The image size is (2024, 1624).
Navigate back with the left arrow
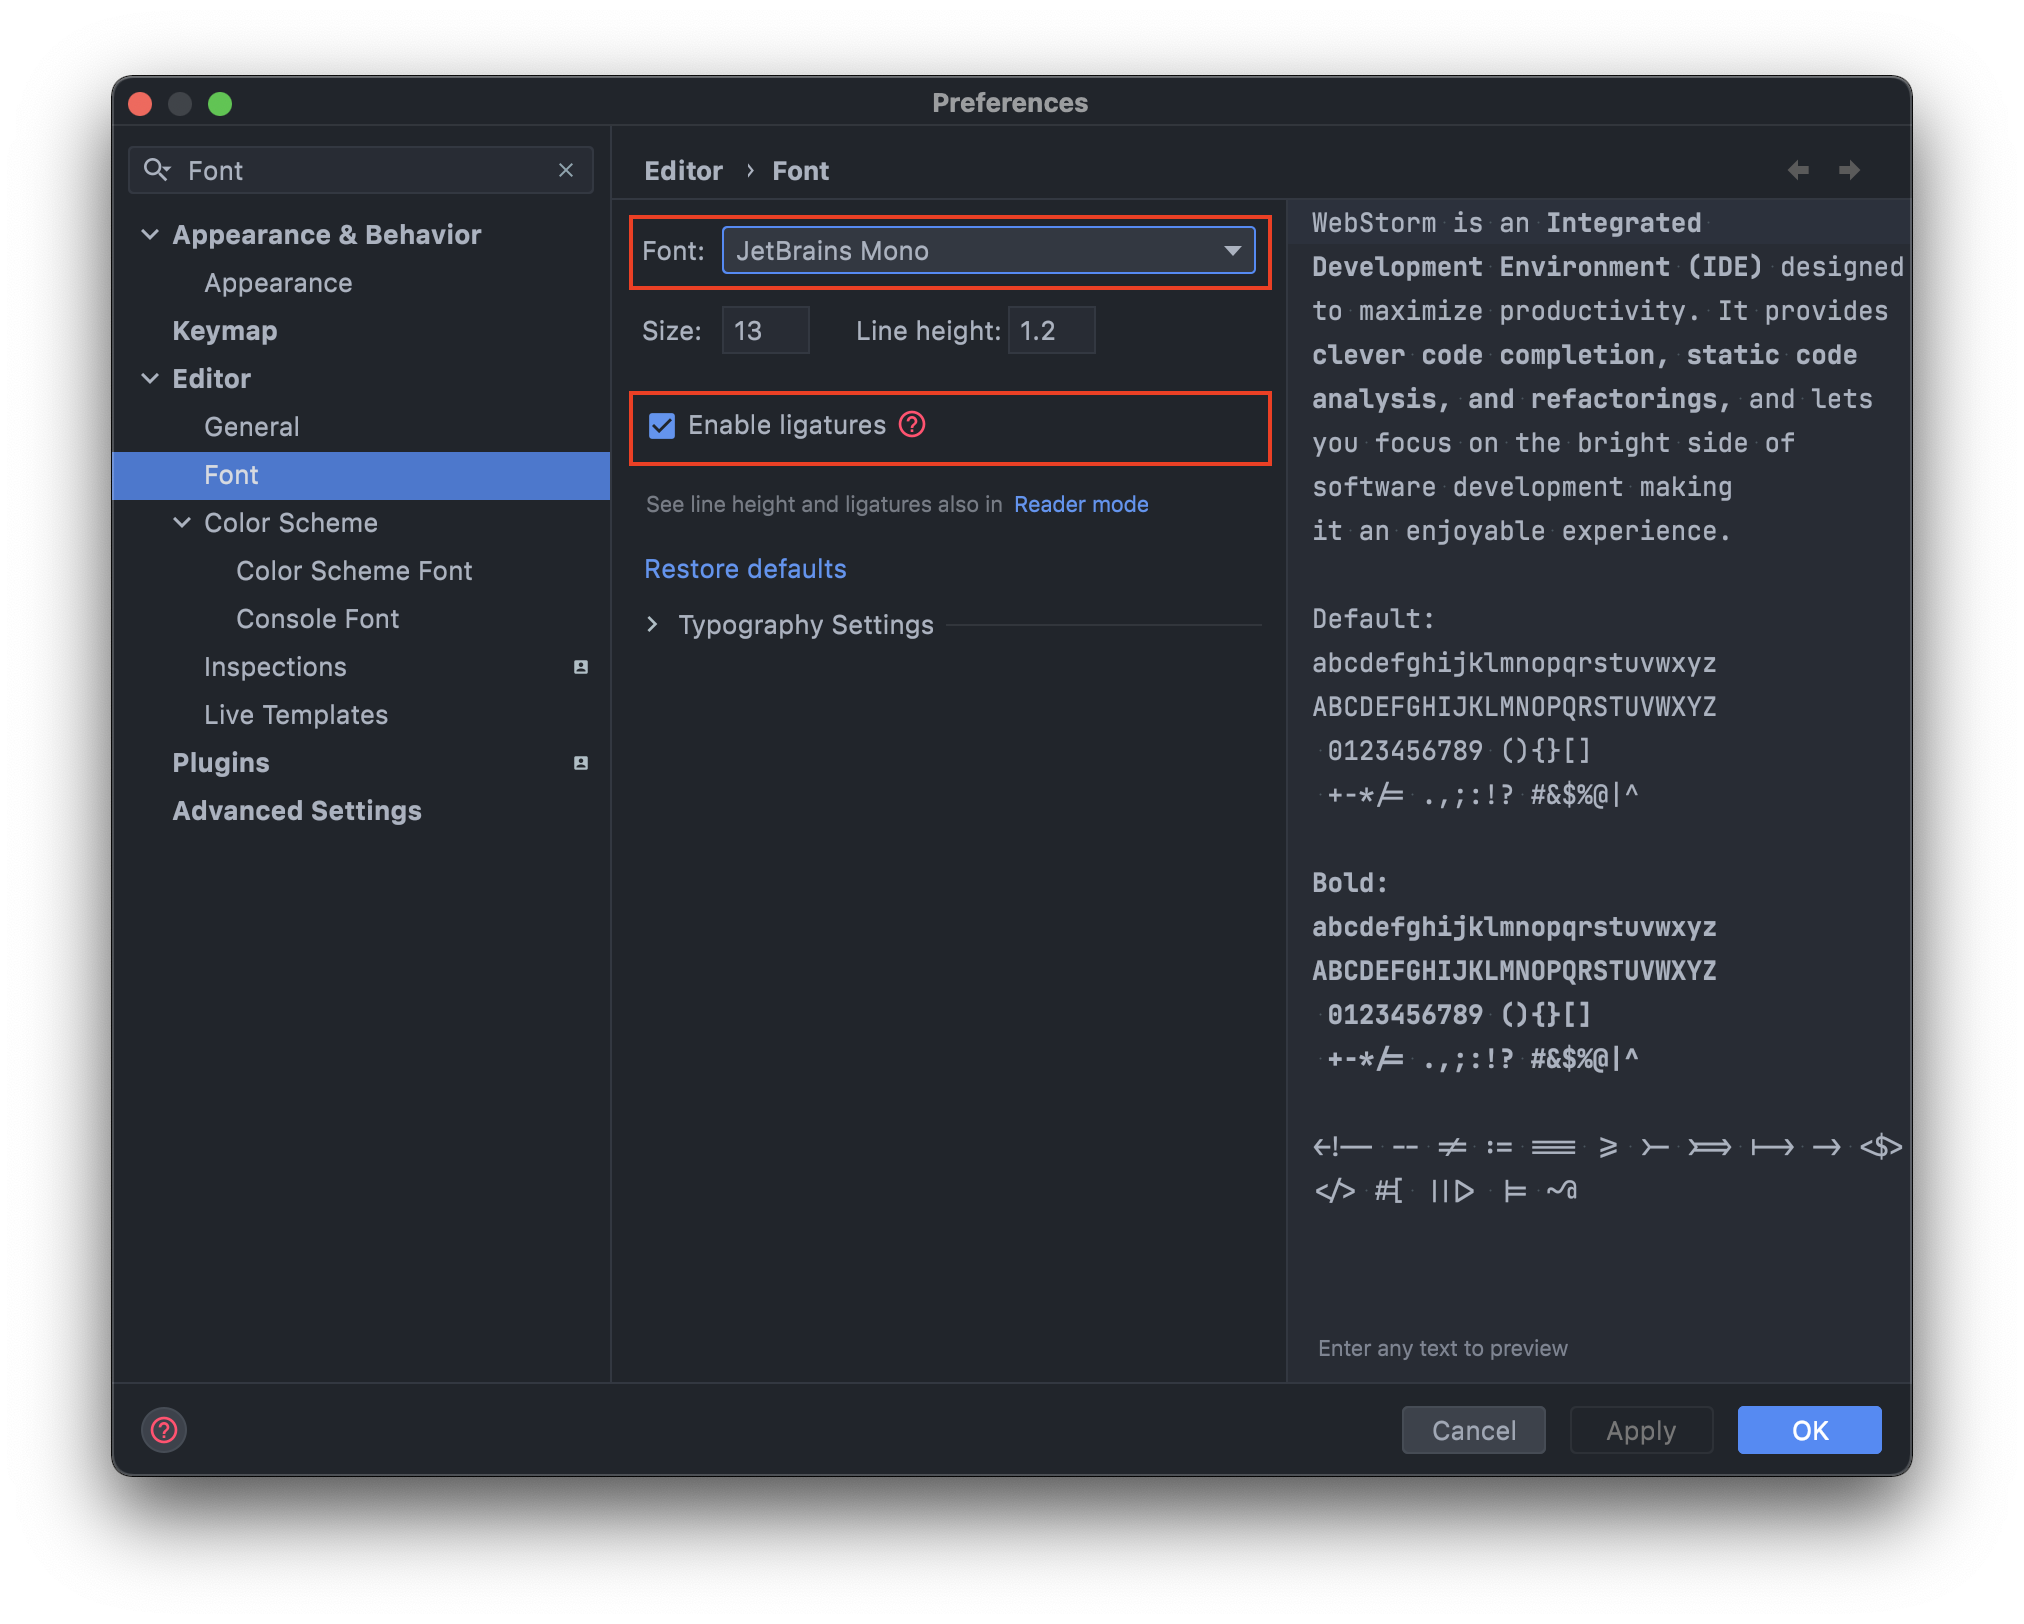[x=1798, y=170]
